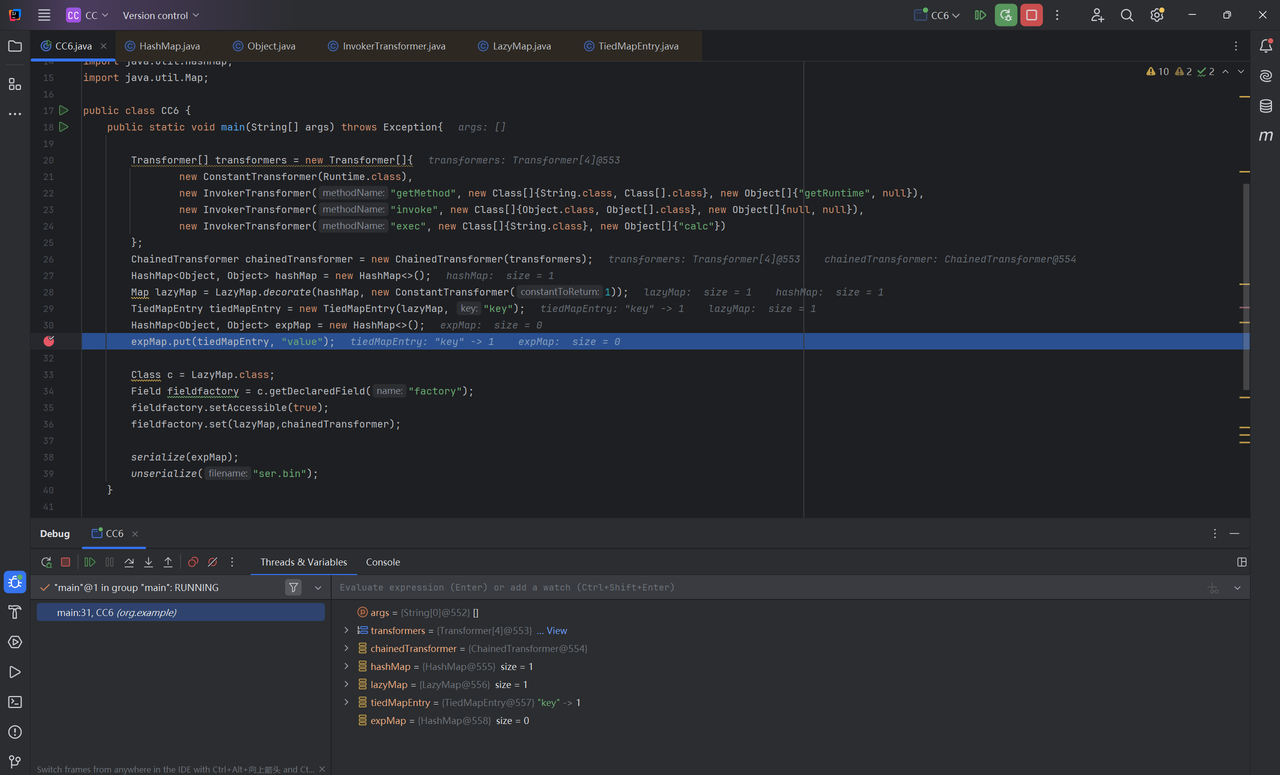
Task: Open the Maven tool window
Action: pos(1266,136)
